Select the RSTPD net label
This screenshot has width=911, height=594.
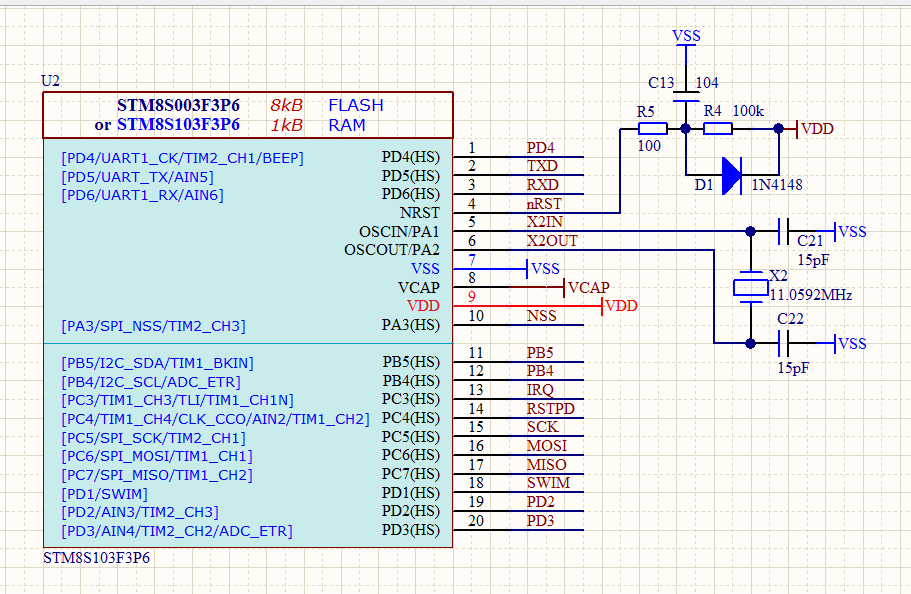pyautogui.click(x=550, y=409)
